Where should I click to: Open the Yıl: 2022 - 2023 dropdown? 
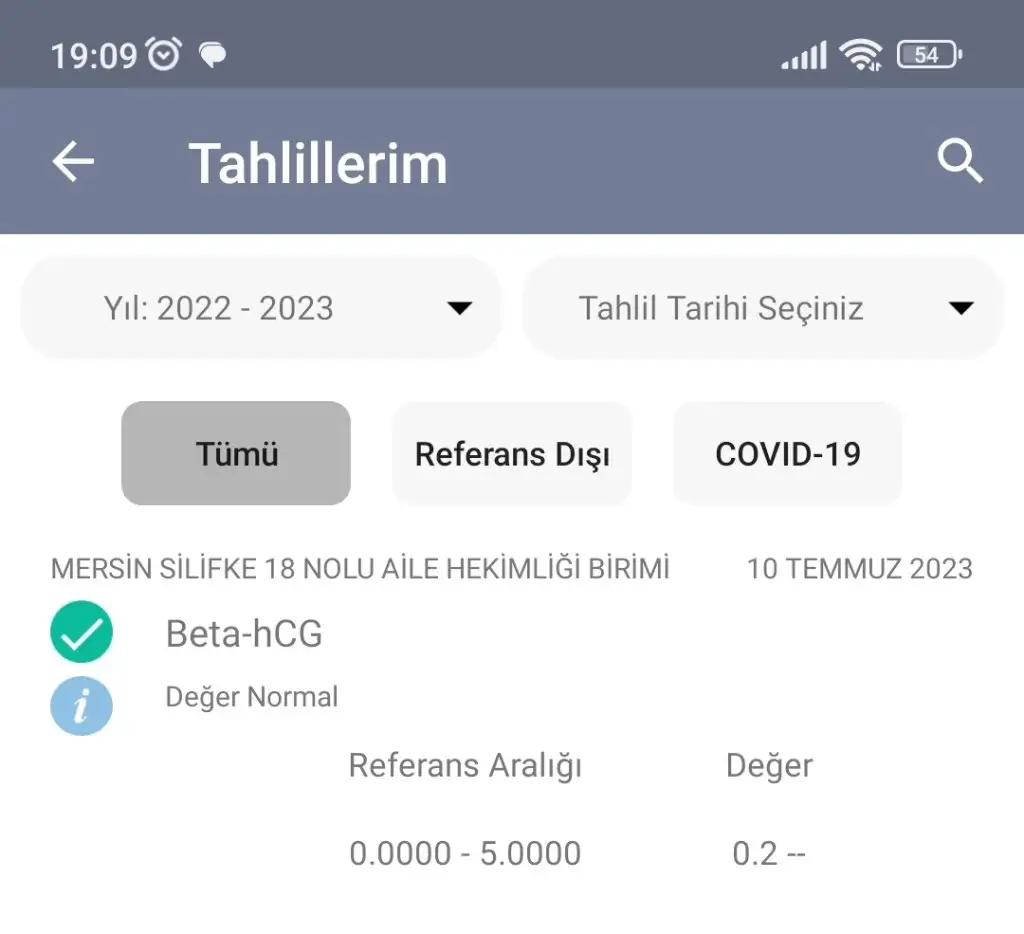[x=260, y=308]
